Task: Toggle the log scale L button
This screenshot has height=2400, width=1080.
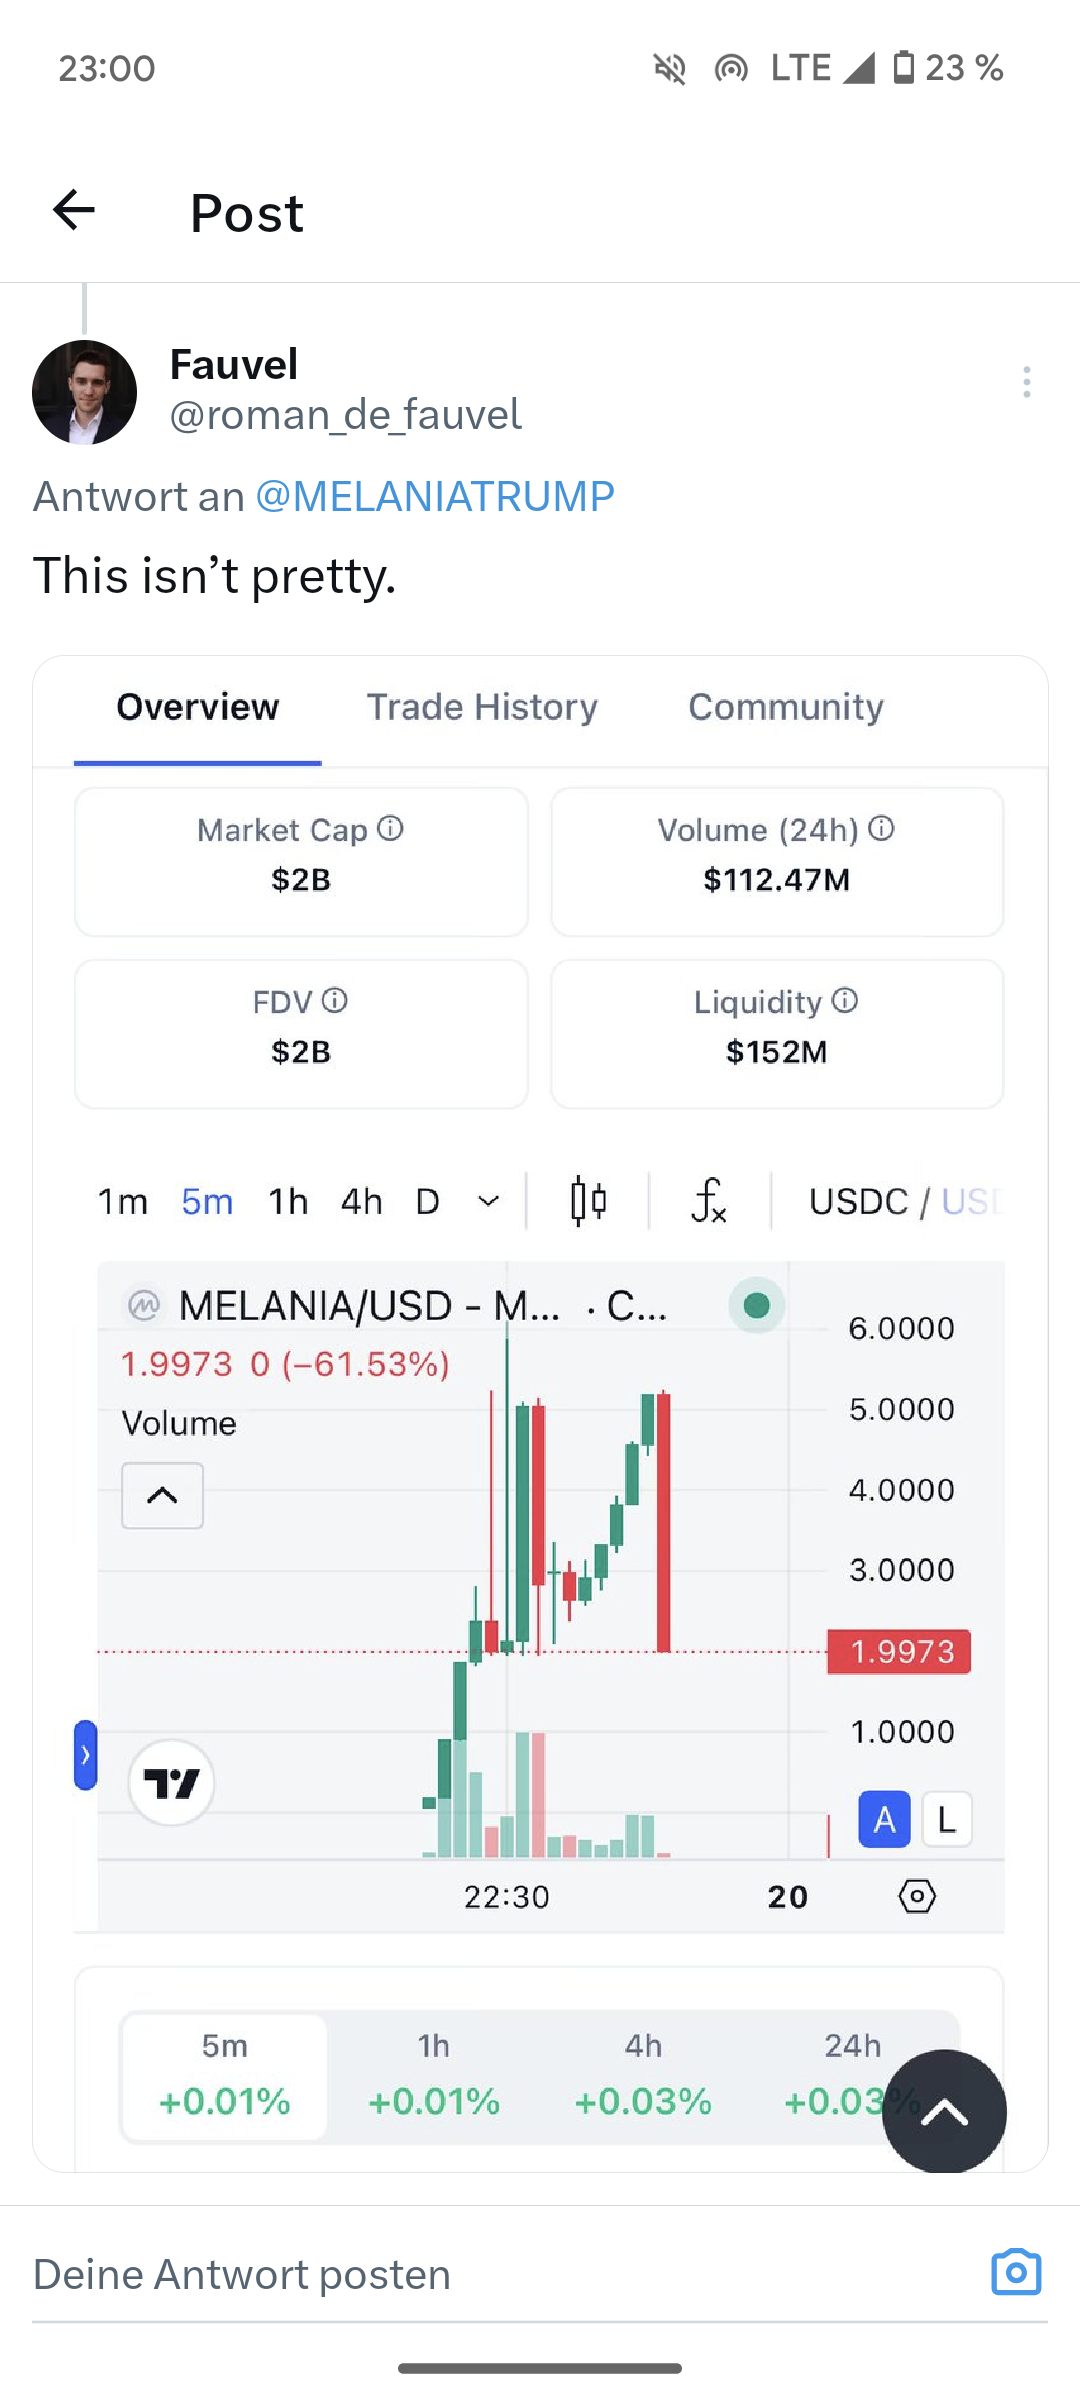Action: (x=946, y=1819)
